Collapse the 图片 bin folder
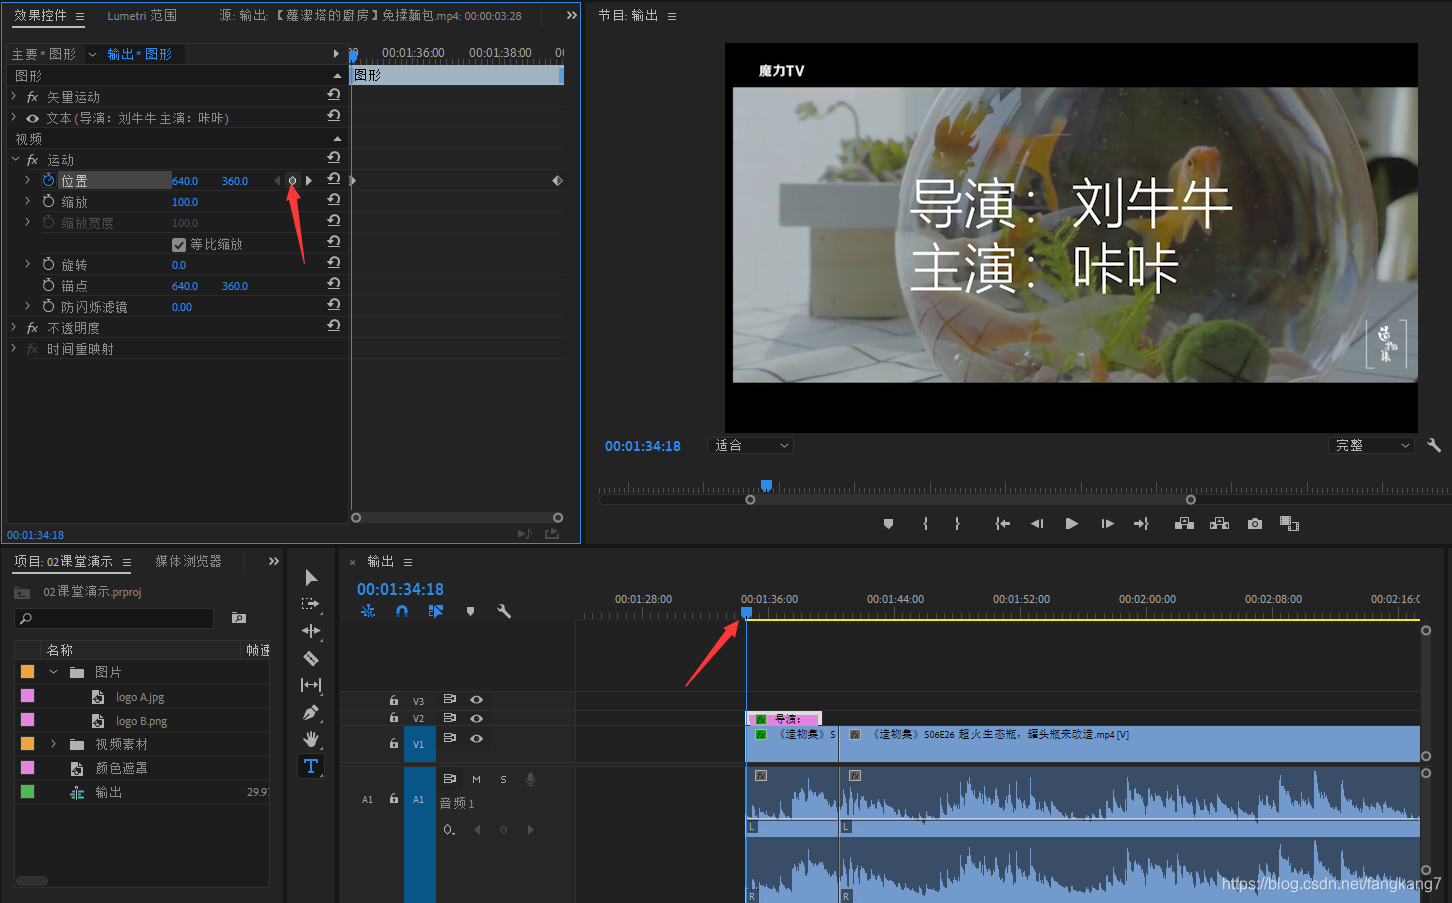Screen dimensions: 1452x903 coord(53,672)
